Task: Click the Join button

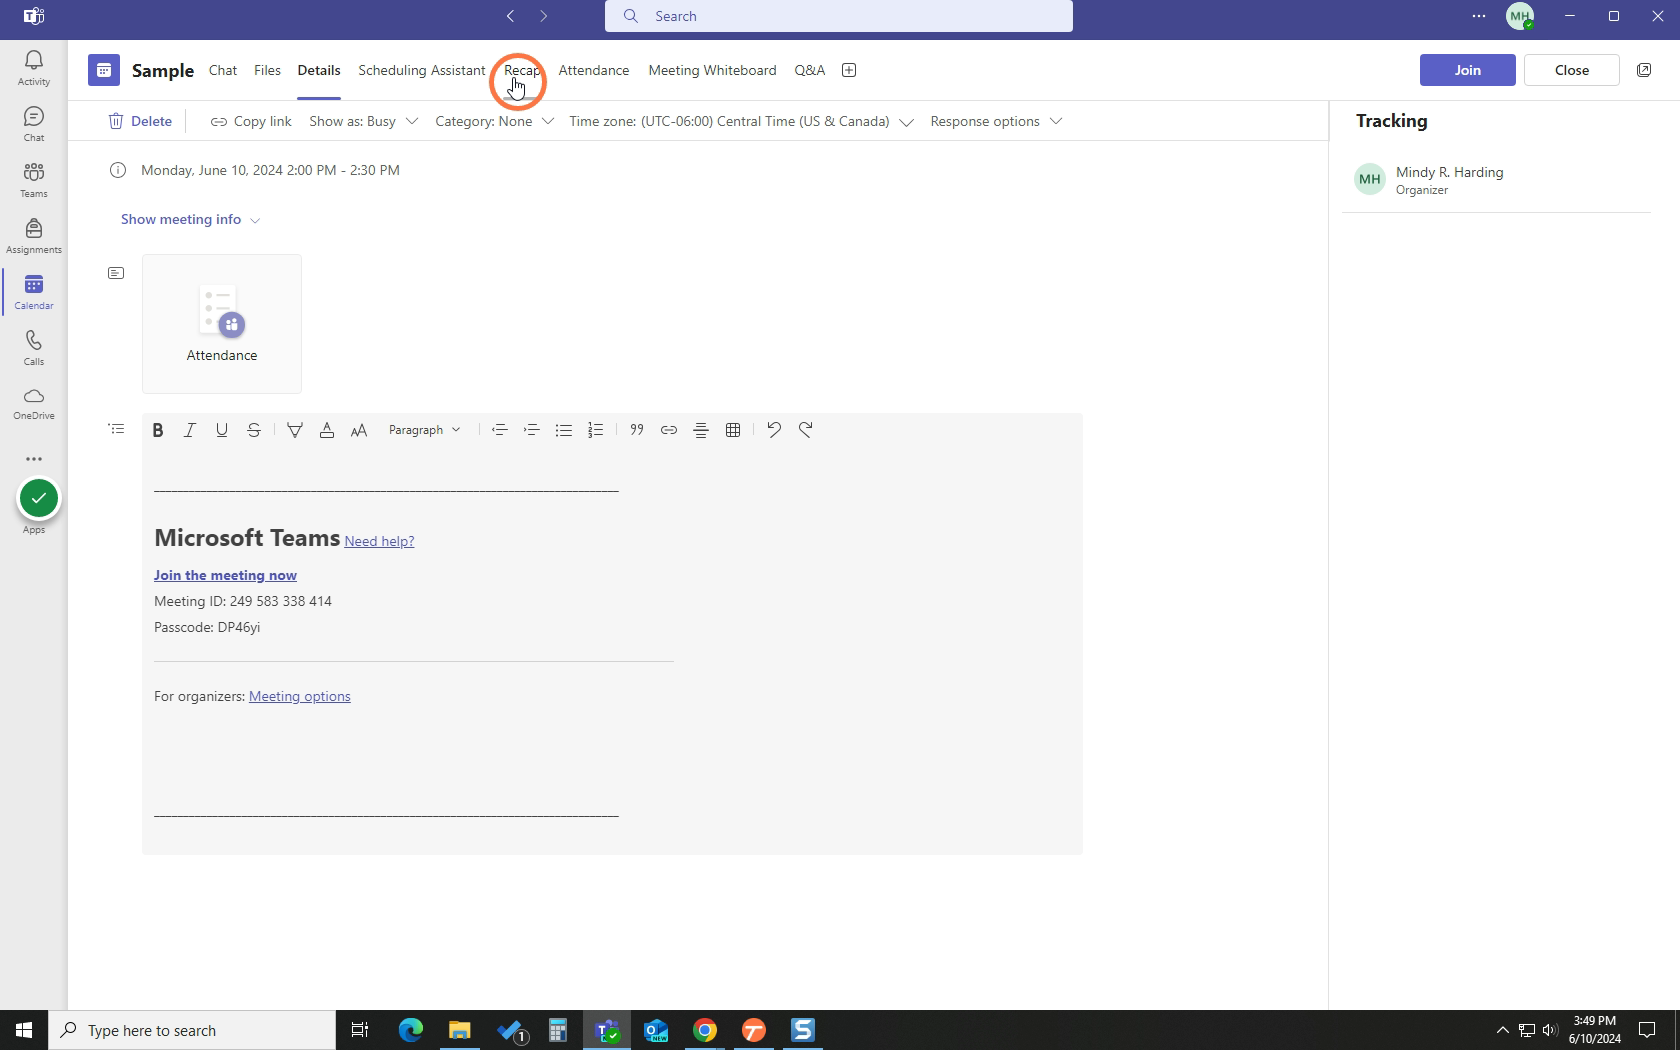Action: click(1467, 70)
